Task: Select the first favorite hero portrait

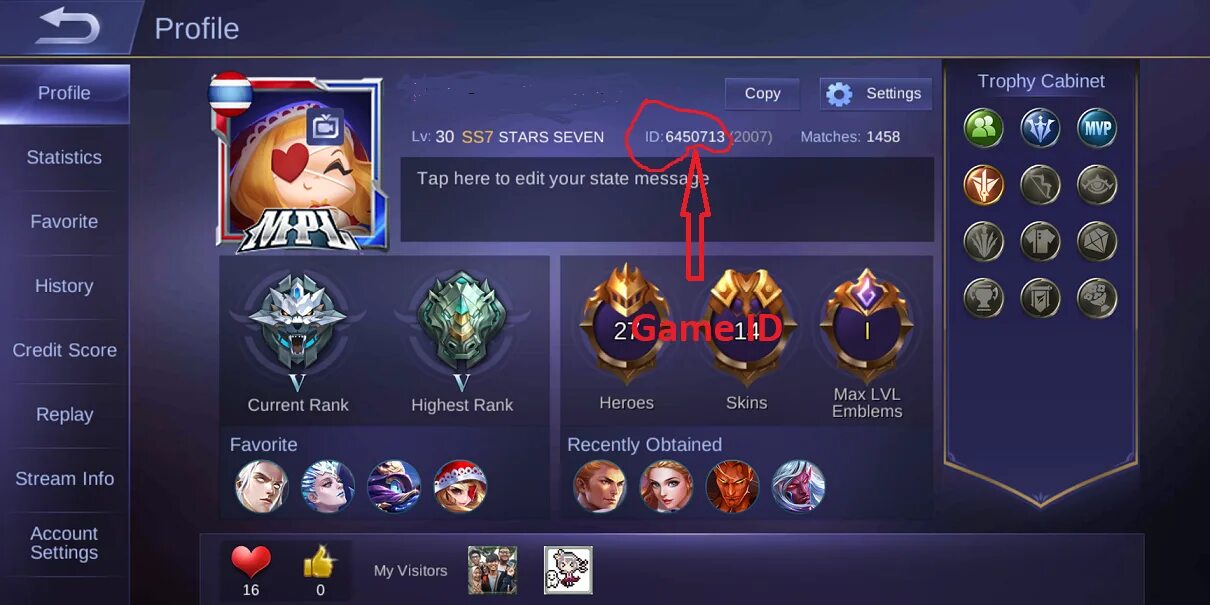Action: [261, 486]
